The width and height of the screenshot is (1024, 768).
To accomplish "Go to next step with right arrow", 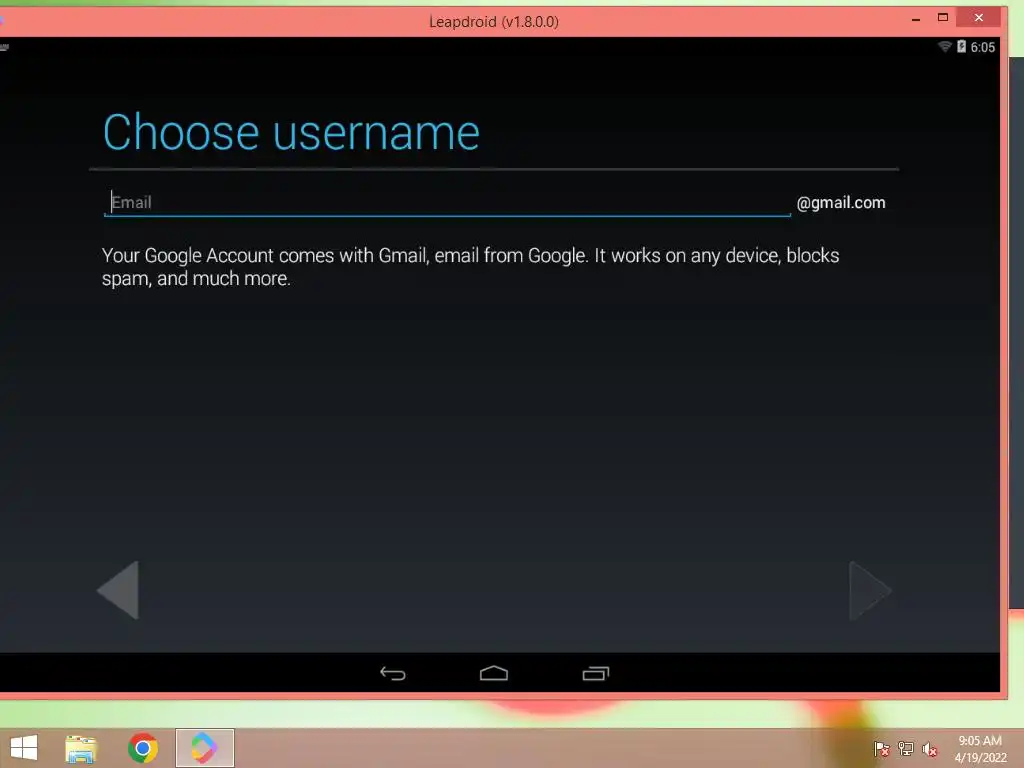I will 869,590.
